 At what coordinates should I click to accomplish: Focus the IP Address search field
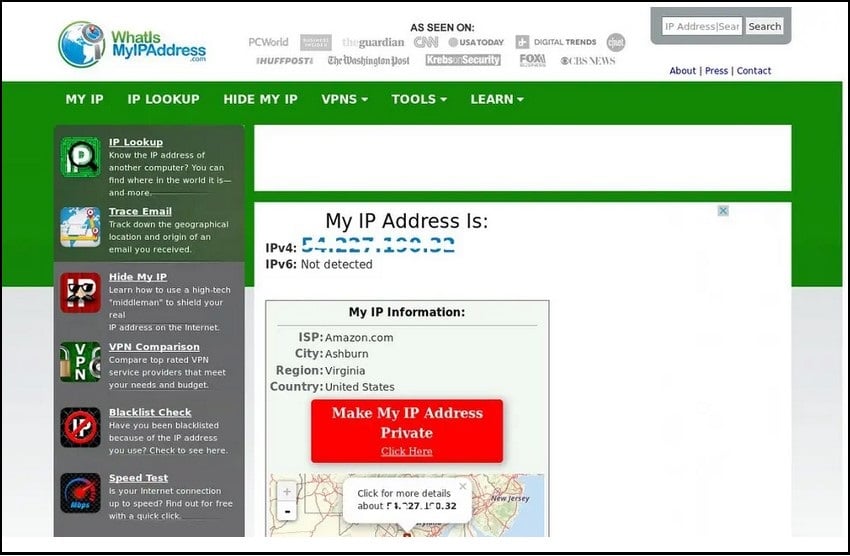click(x=701, y=26)
